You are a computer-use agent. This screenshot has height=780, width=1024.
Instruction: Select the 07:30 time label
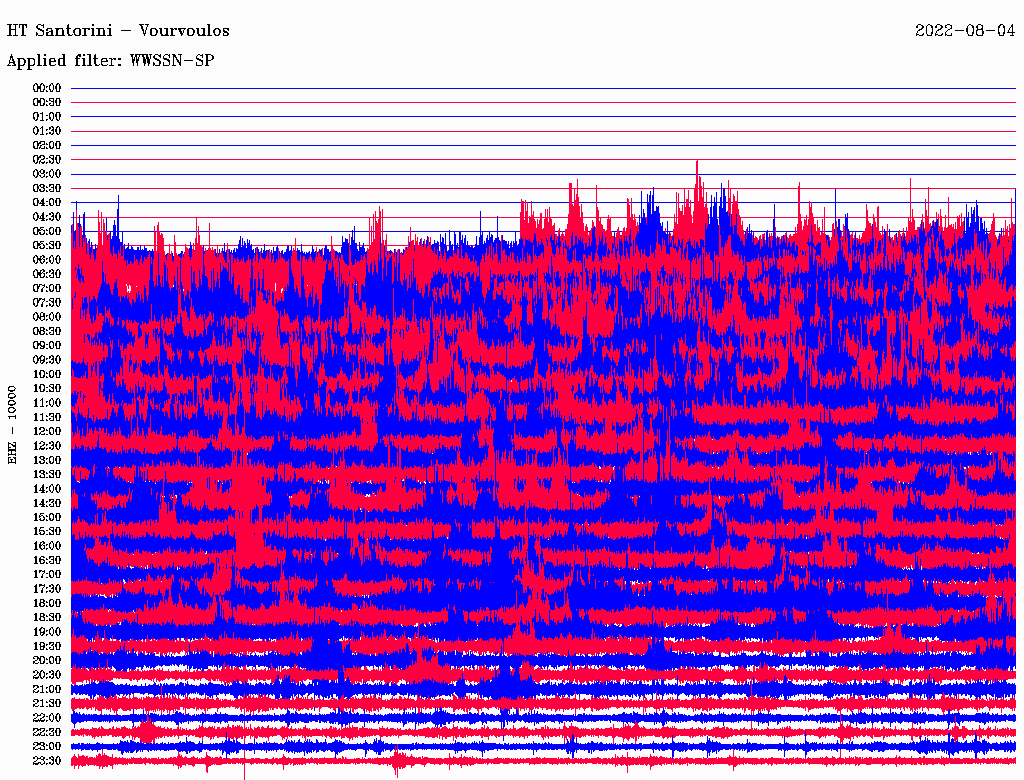[x=47, y=302]
